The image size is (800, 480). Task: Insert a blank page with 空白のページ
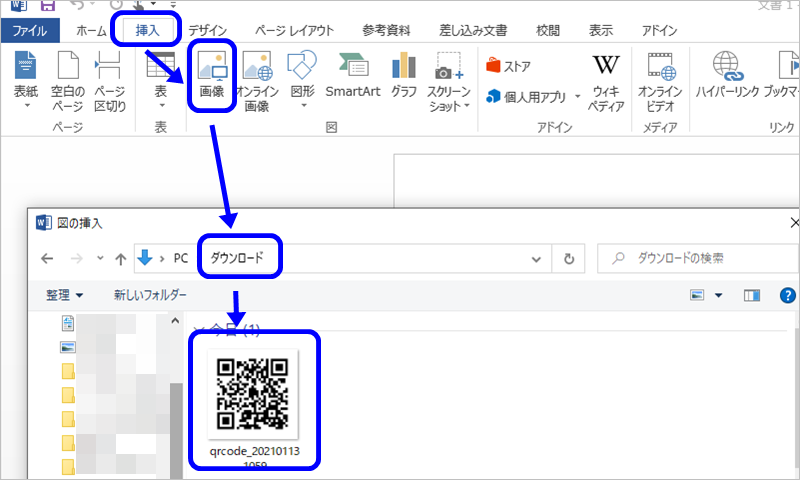tap(68, 82)
